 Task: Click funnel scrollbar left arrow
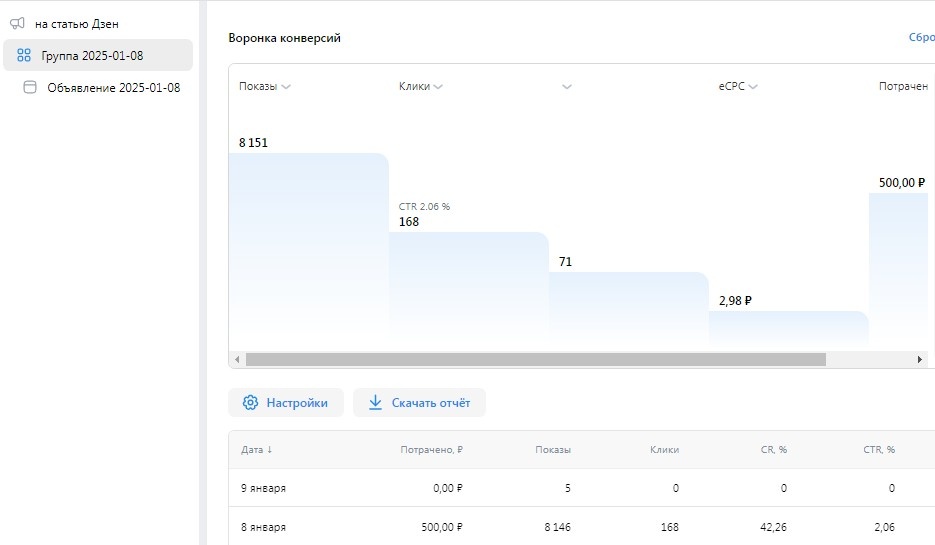click(x=237, y=360)
